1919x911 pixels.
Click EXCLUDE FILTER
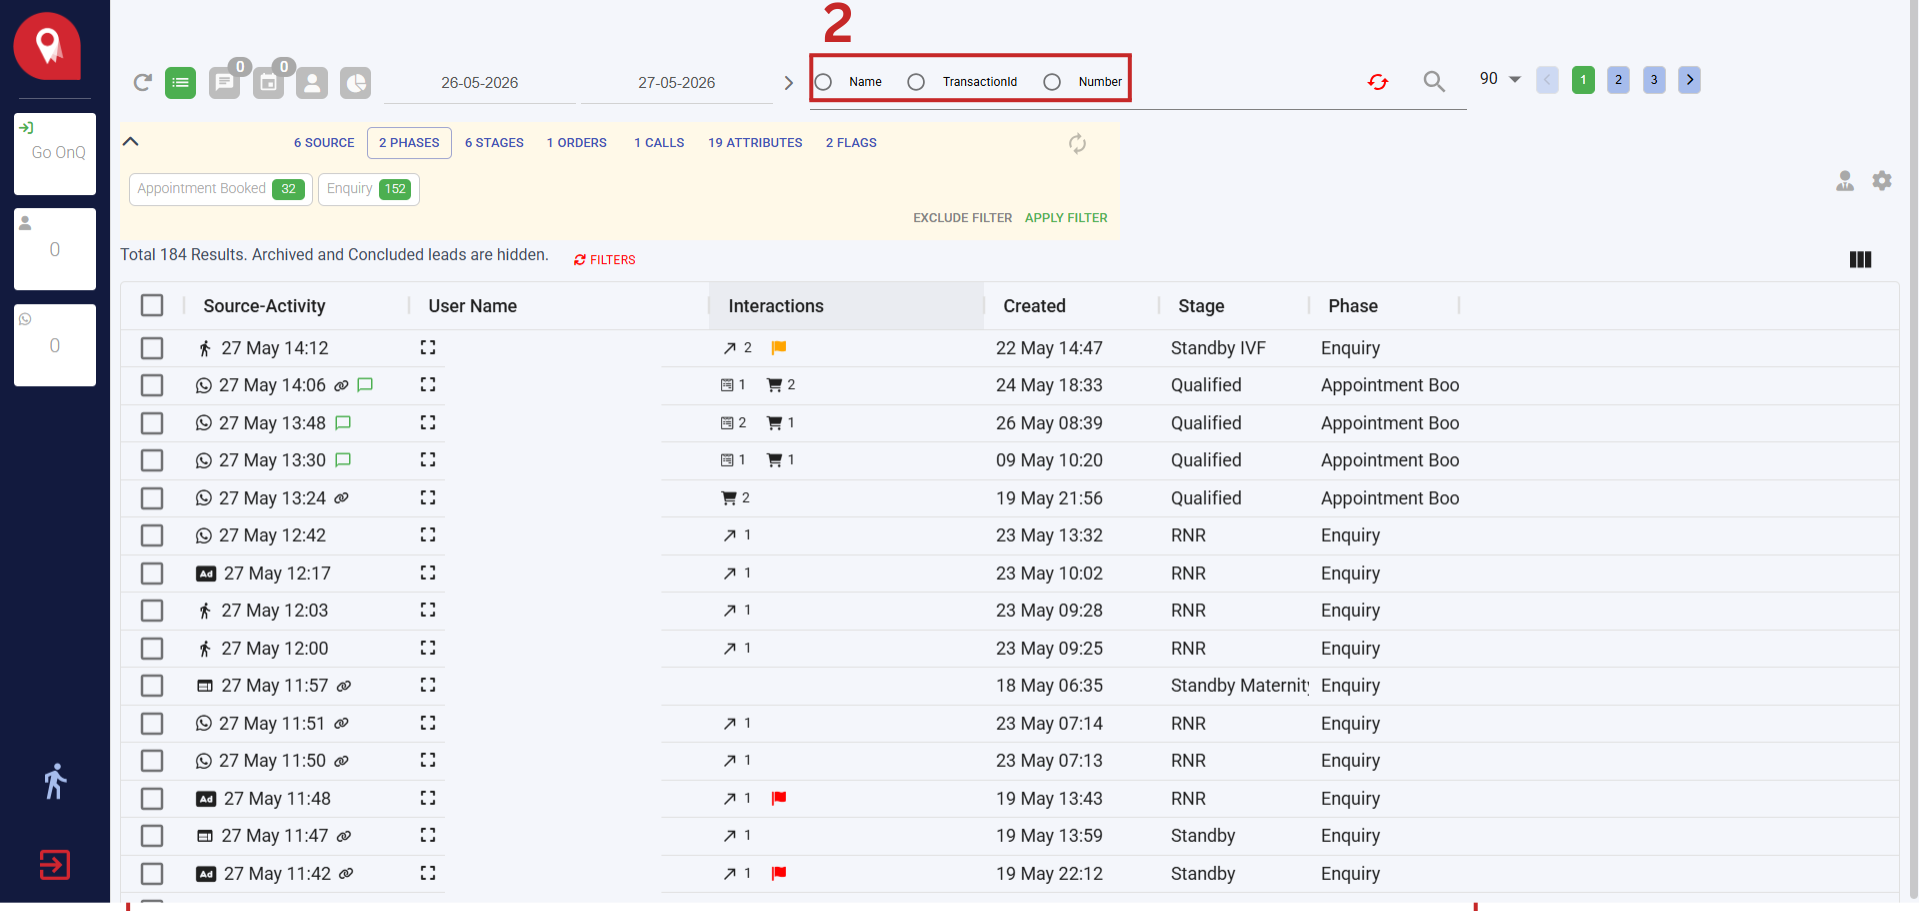click(962, 217)
